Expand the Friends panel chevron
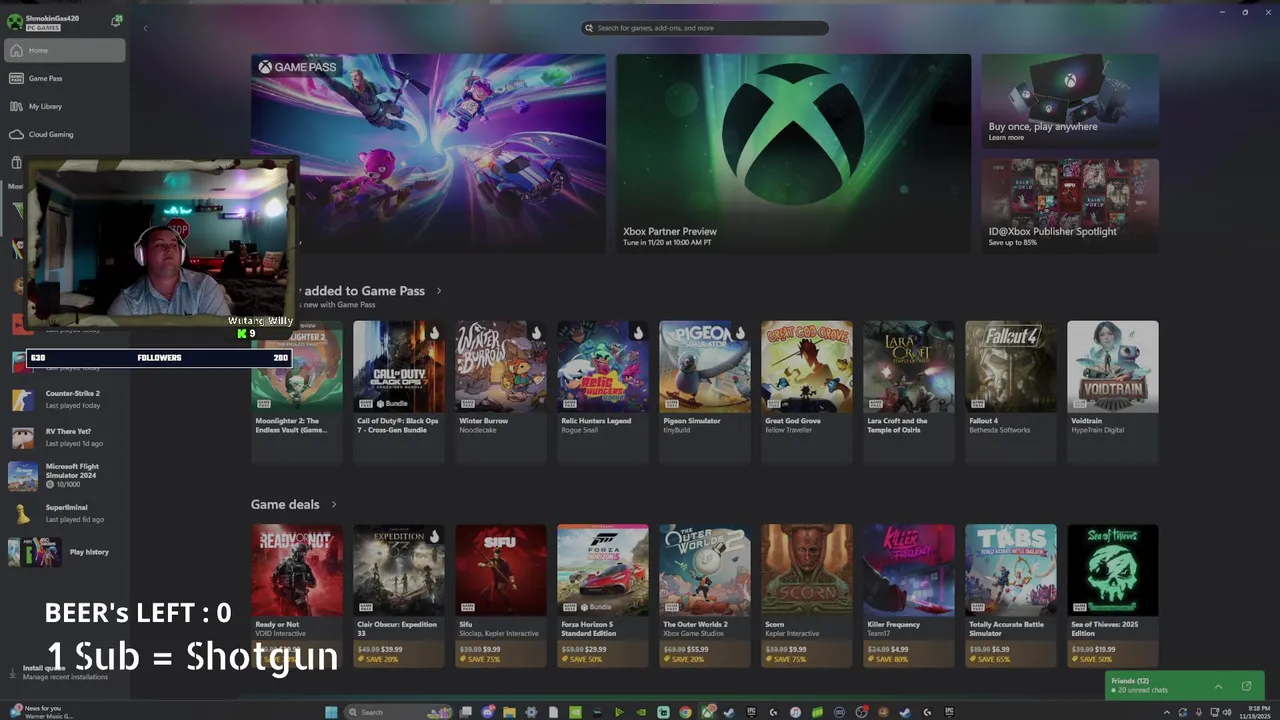Viewport: 1280px width, 720px height. [x=1218, y=686]
